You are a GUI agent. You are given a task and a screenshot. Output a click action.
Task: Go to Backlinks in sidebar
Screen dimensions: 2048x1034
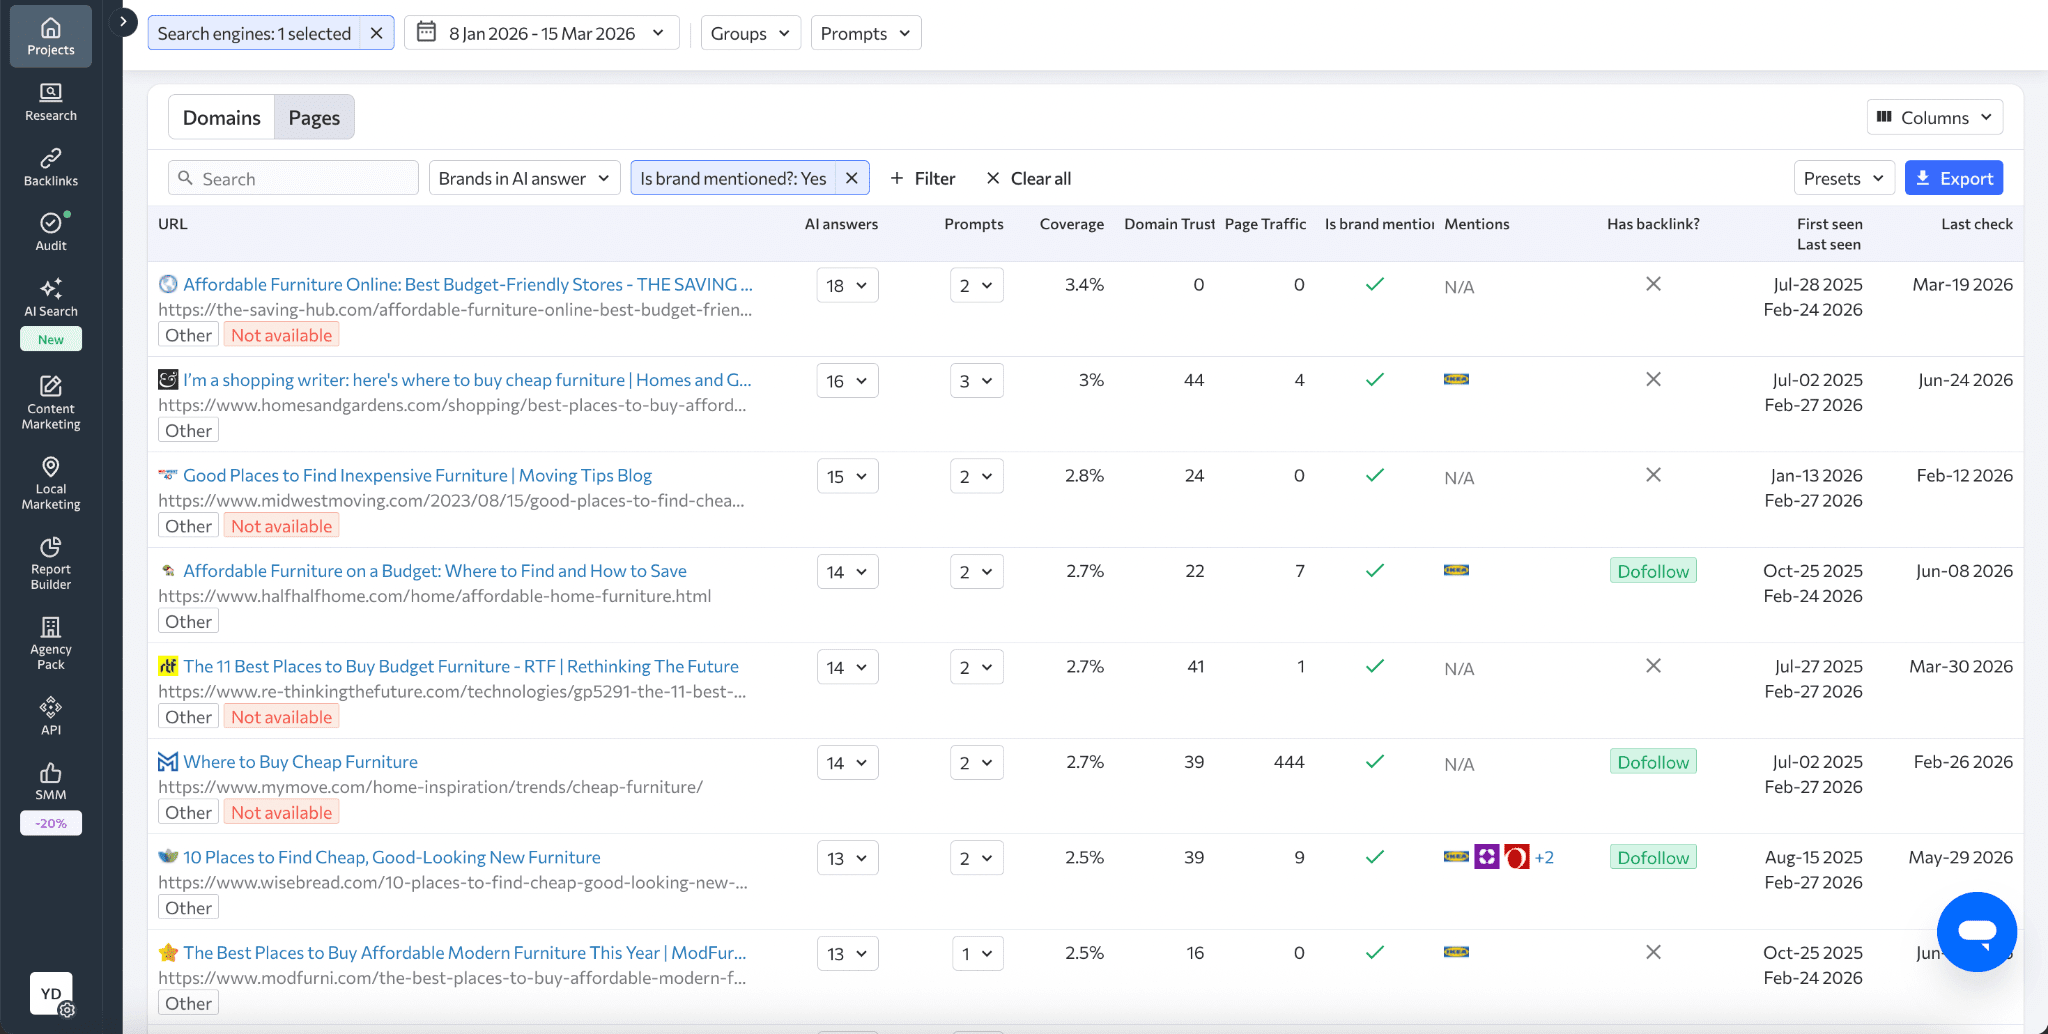pos(51,168)
